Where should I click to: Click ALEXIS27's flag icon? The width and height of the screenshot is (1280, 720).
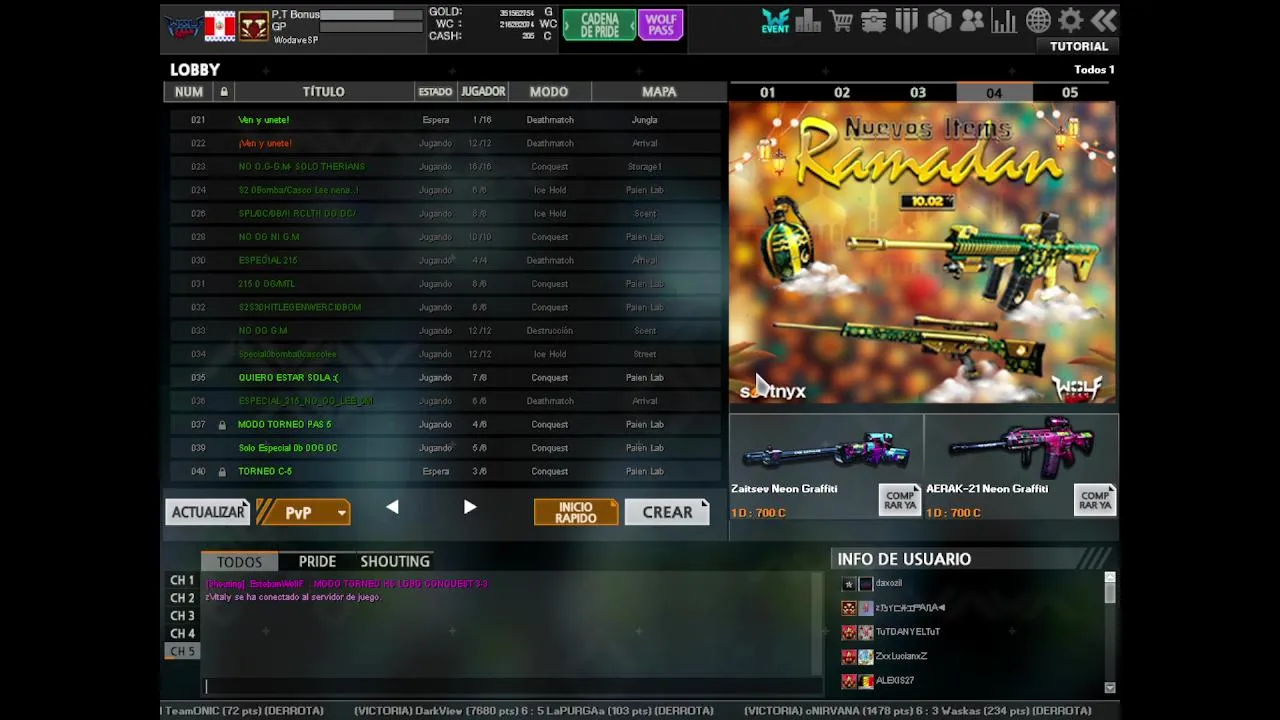point(866,681)
